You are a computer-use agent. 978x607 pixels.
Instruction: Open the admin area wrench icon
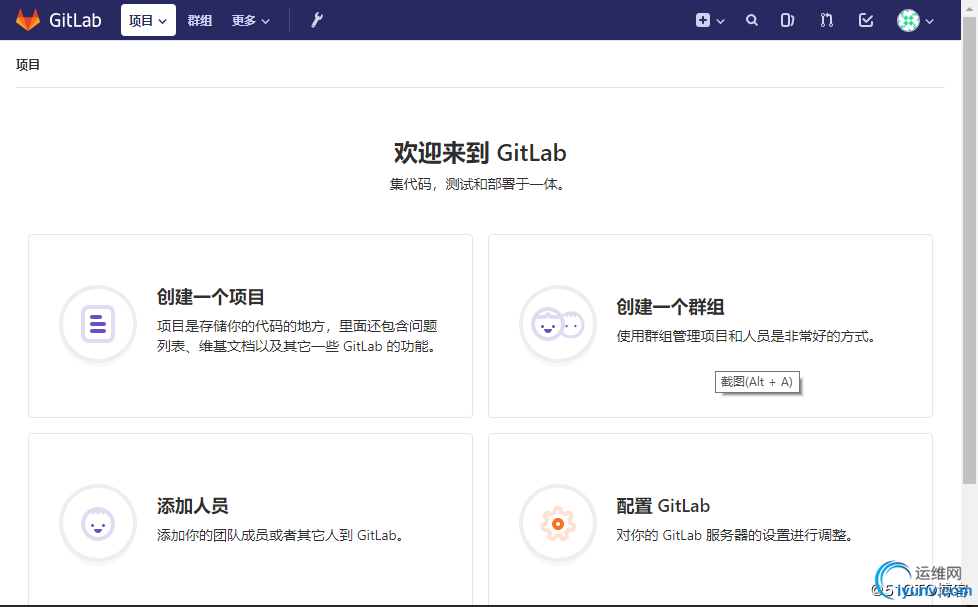[317, 20]
